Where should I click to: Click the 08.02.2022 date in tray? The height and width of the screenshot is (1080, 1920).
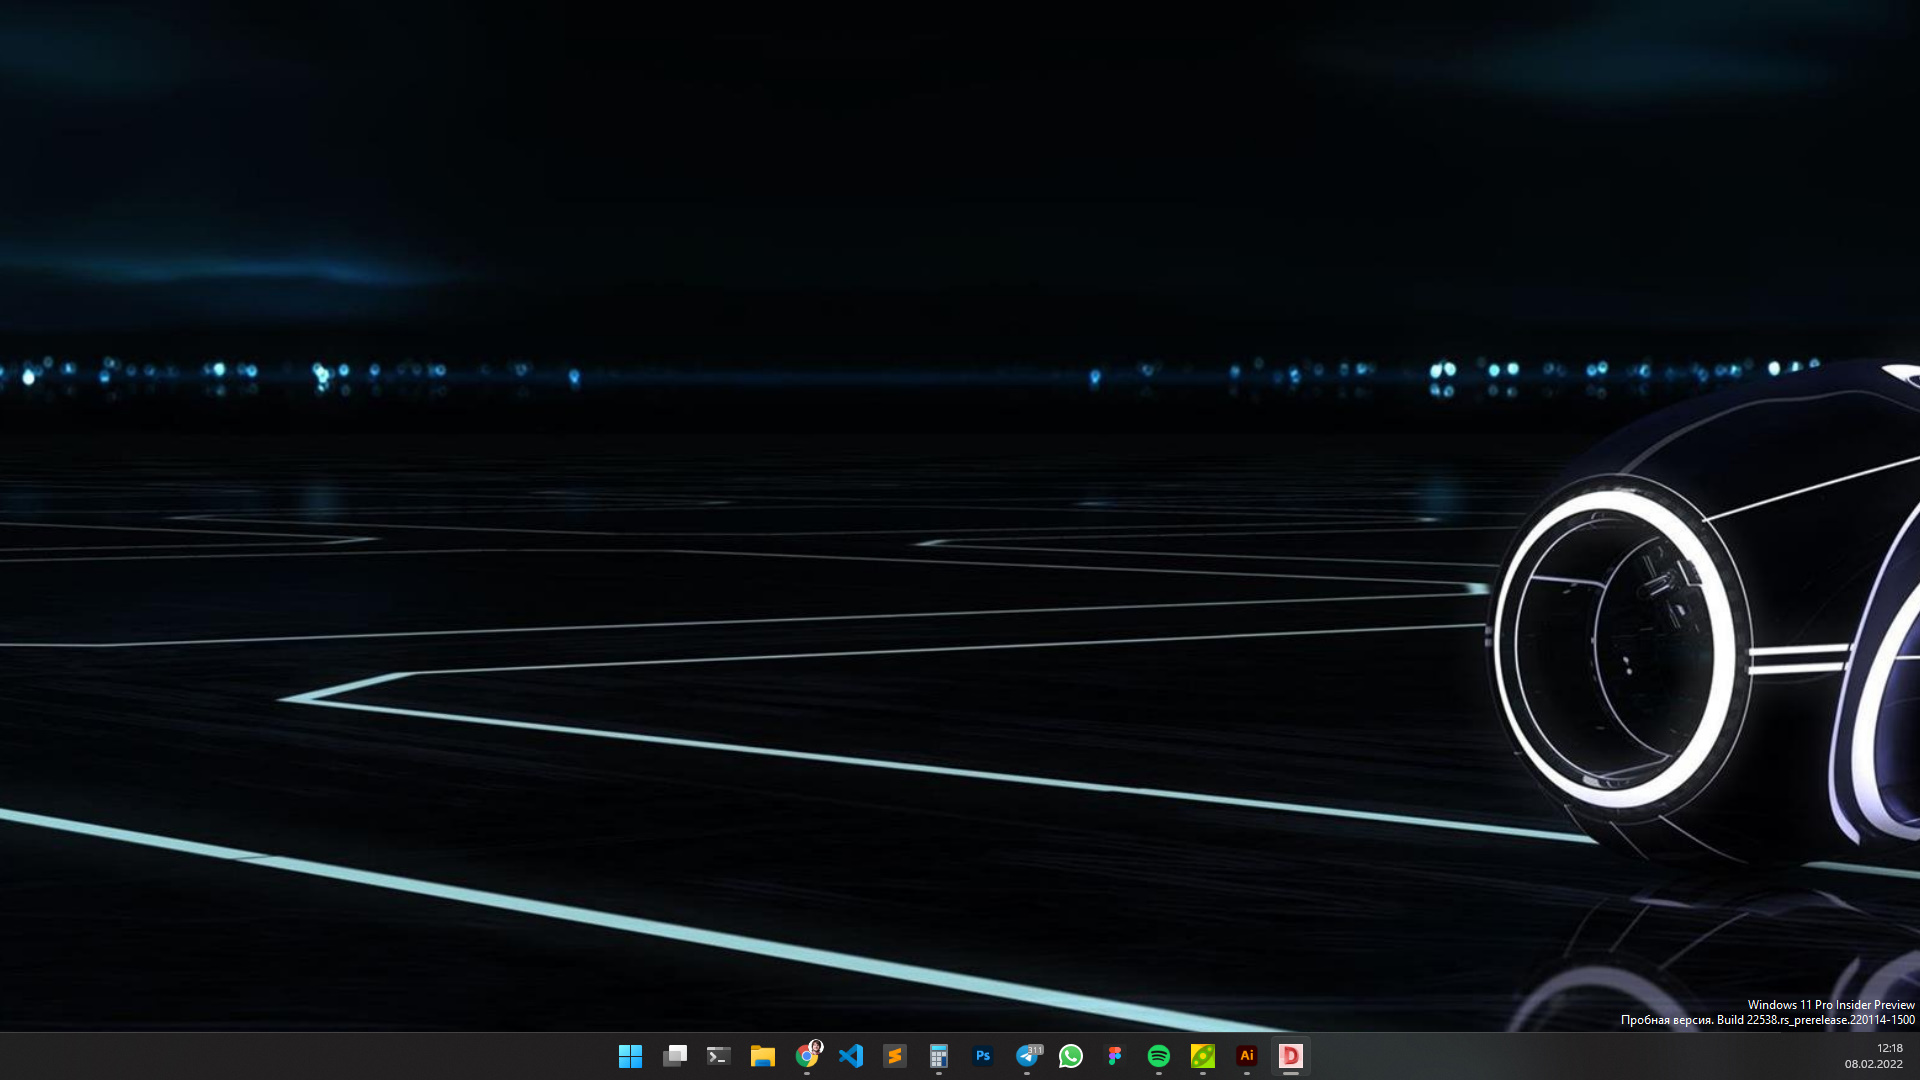[x=1873, y=1064]
